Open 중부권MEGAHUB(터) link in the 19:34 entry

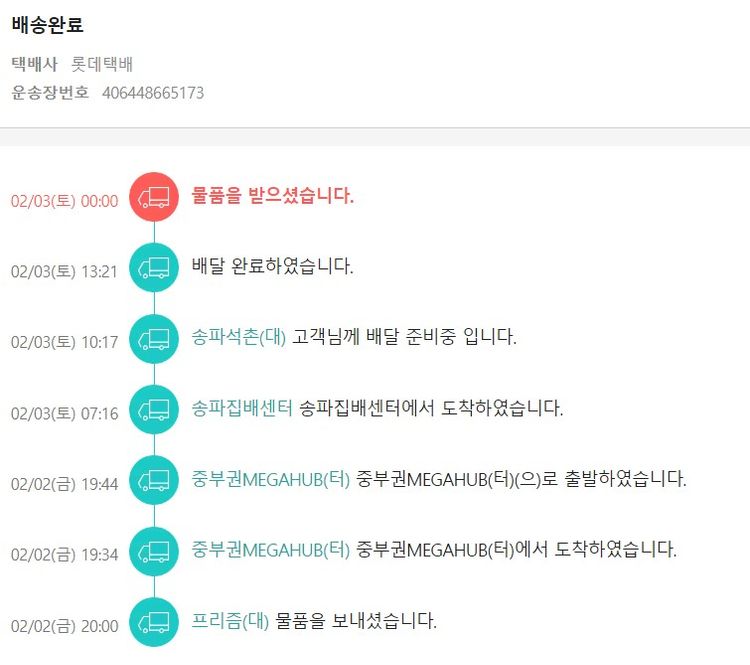coord(271,550)
